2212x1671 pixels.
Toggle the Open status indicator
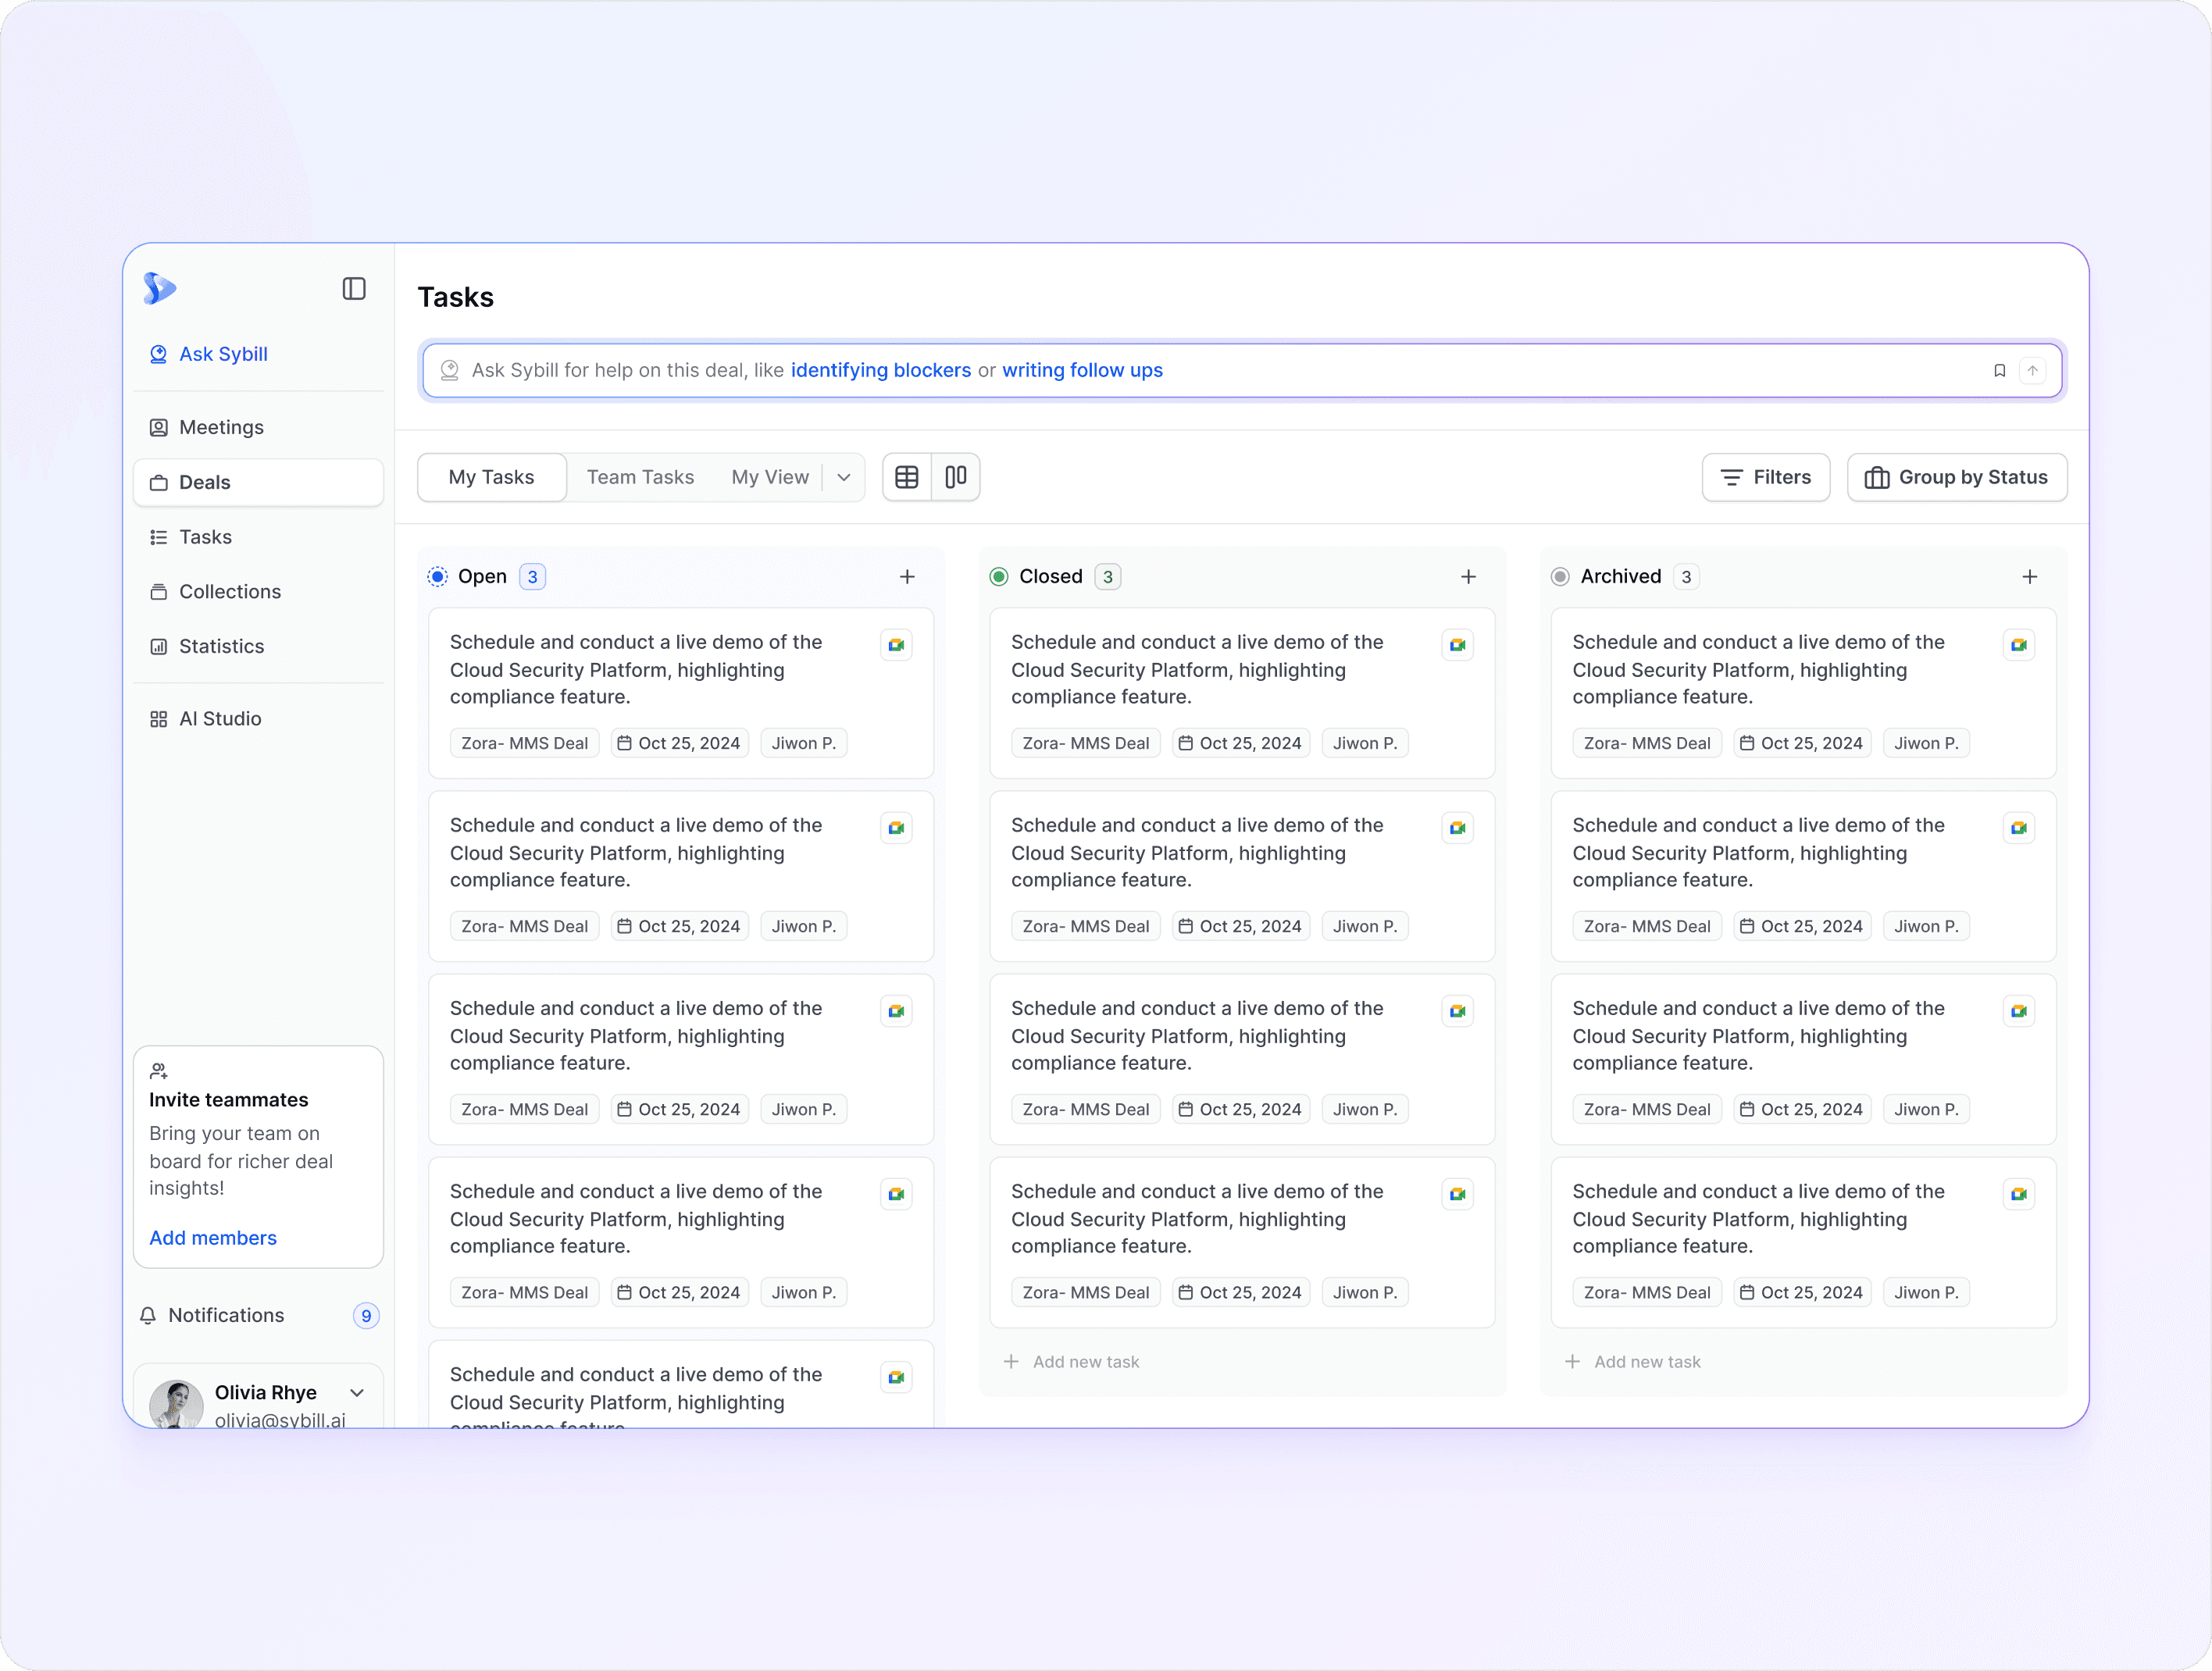click(x=438, y=577)
